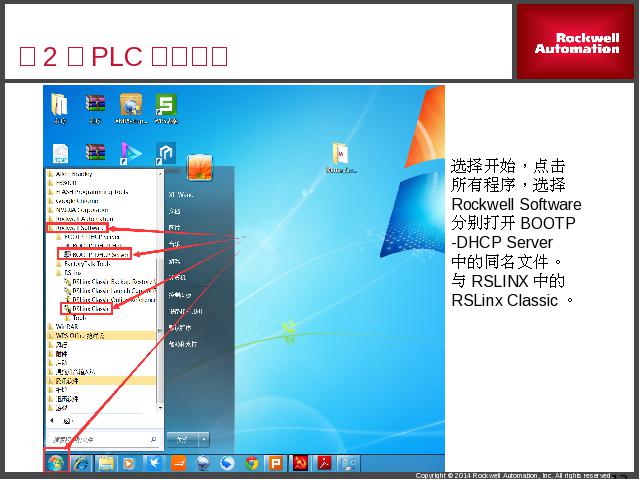Click the magnifier icon in the search box
Viewport: 640px width, 480px height.
153,439
